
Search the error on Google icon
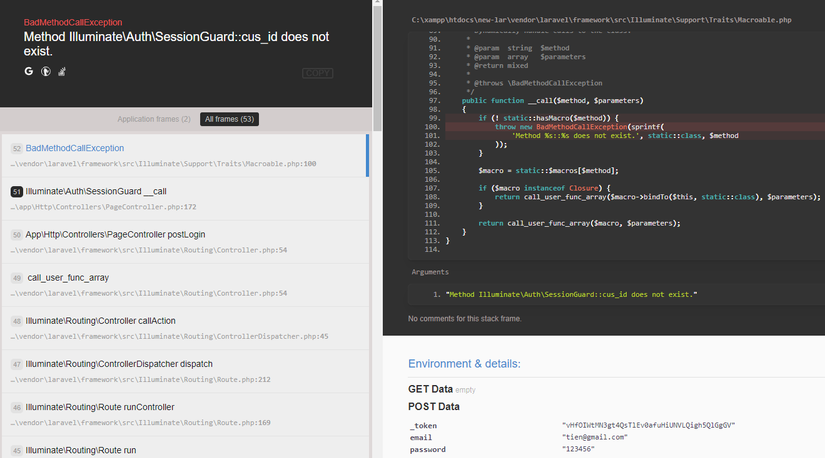[x=28, y=71]
